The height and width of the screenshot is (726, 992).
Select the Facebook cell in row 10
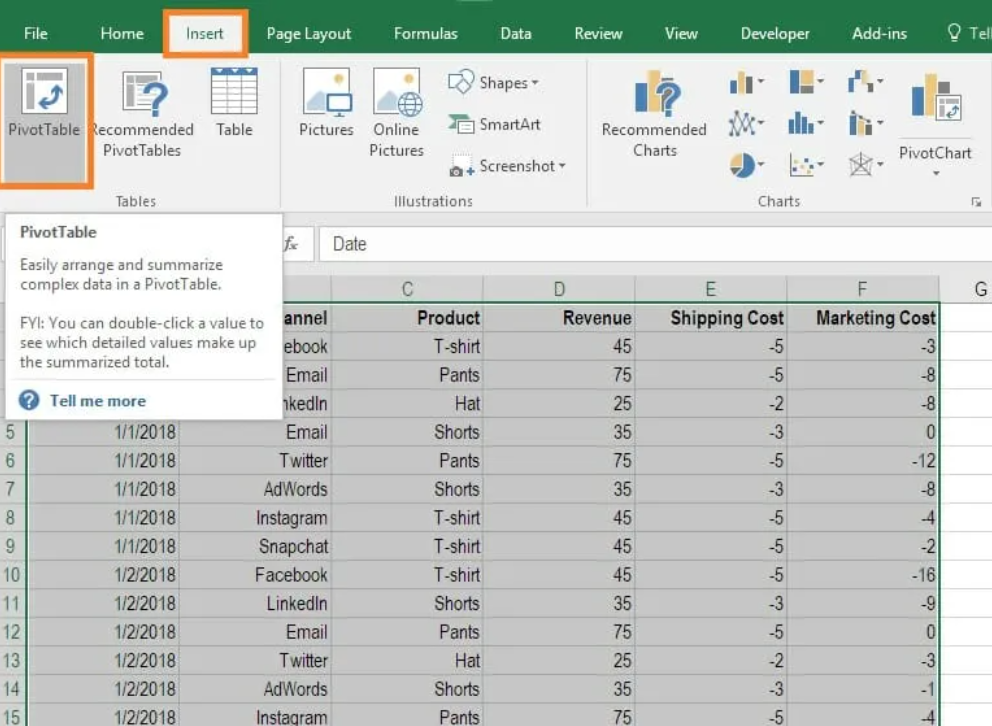coord(255,575)
